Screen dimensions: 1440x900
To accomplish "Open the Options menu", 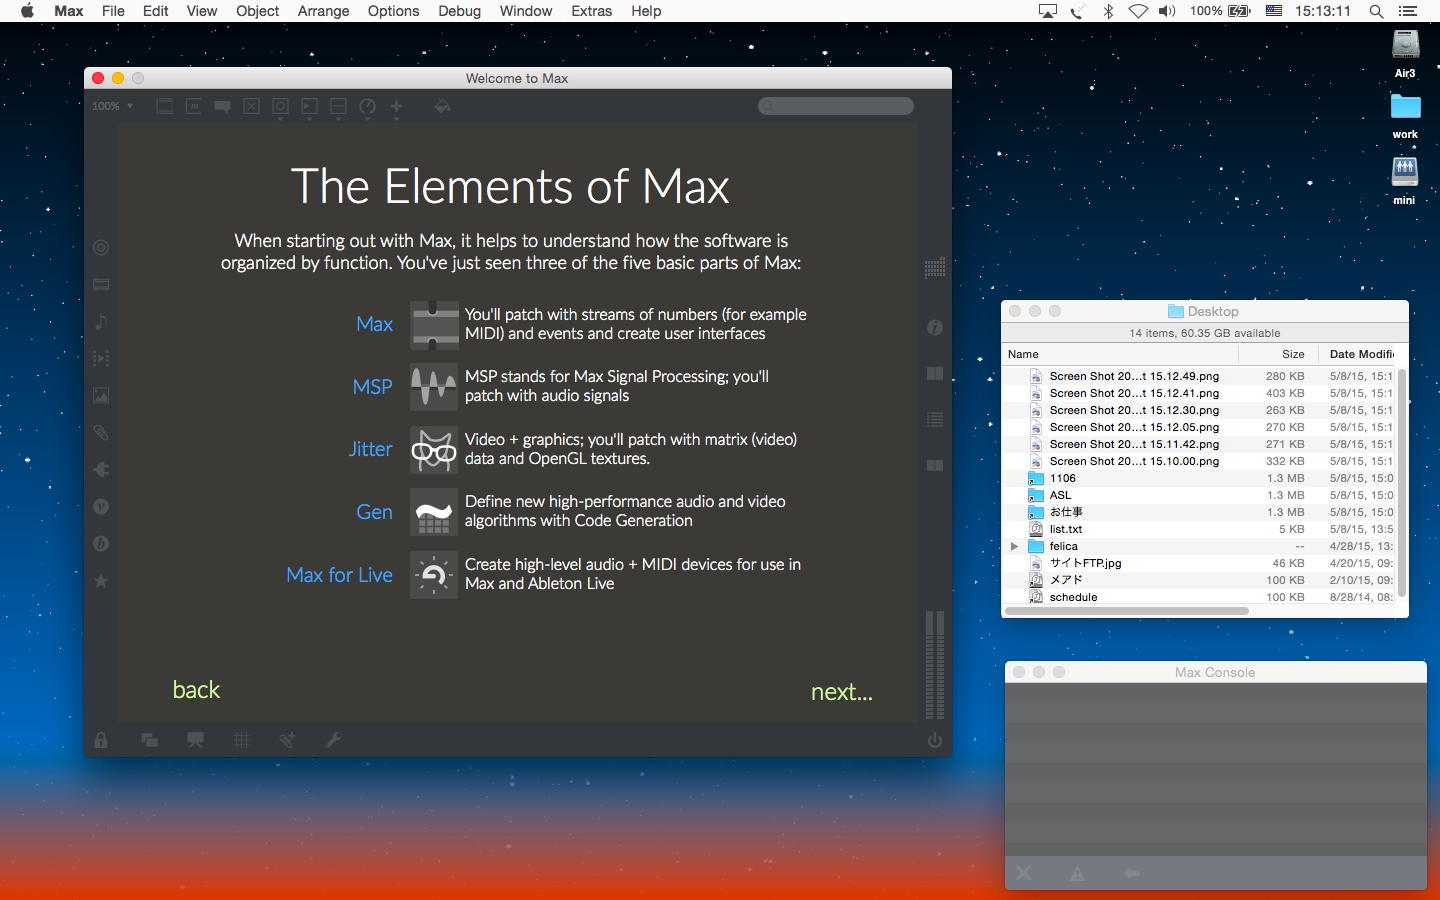I will [x=393, y=11].
